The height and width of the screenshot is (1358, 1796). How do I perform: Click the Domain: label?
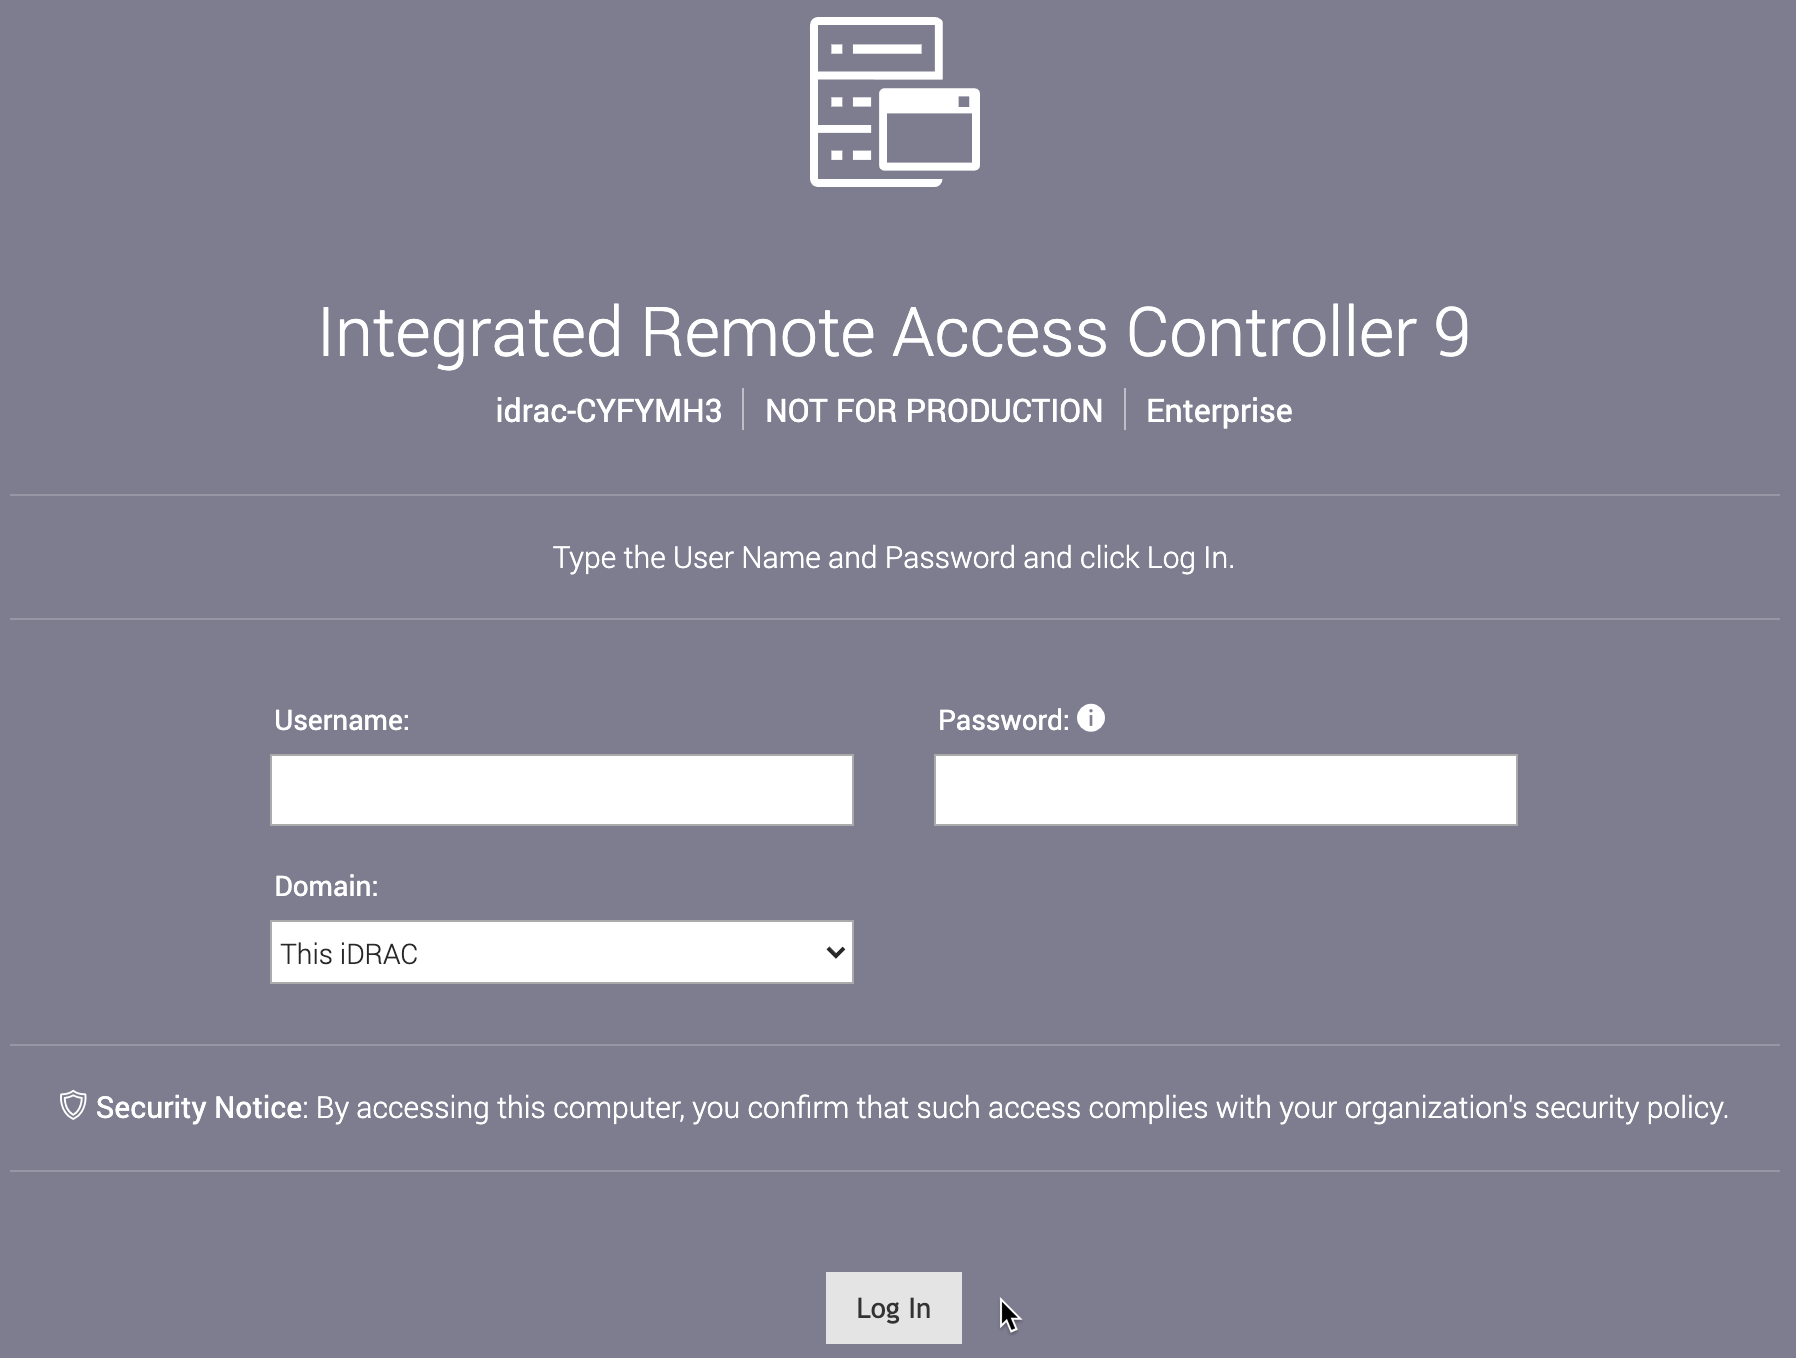click(x=326, y=886)
